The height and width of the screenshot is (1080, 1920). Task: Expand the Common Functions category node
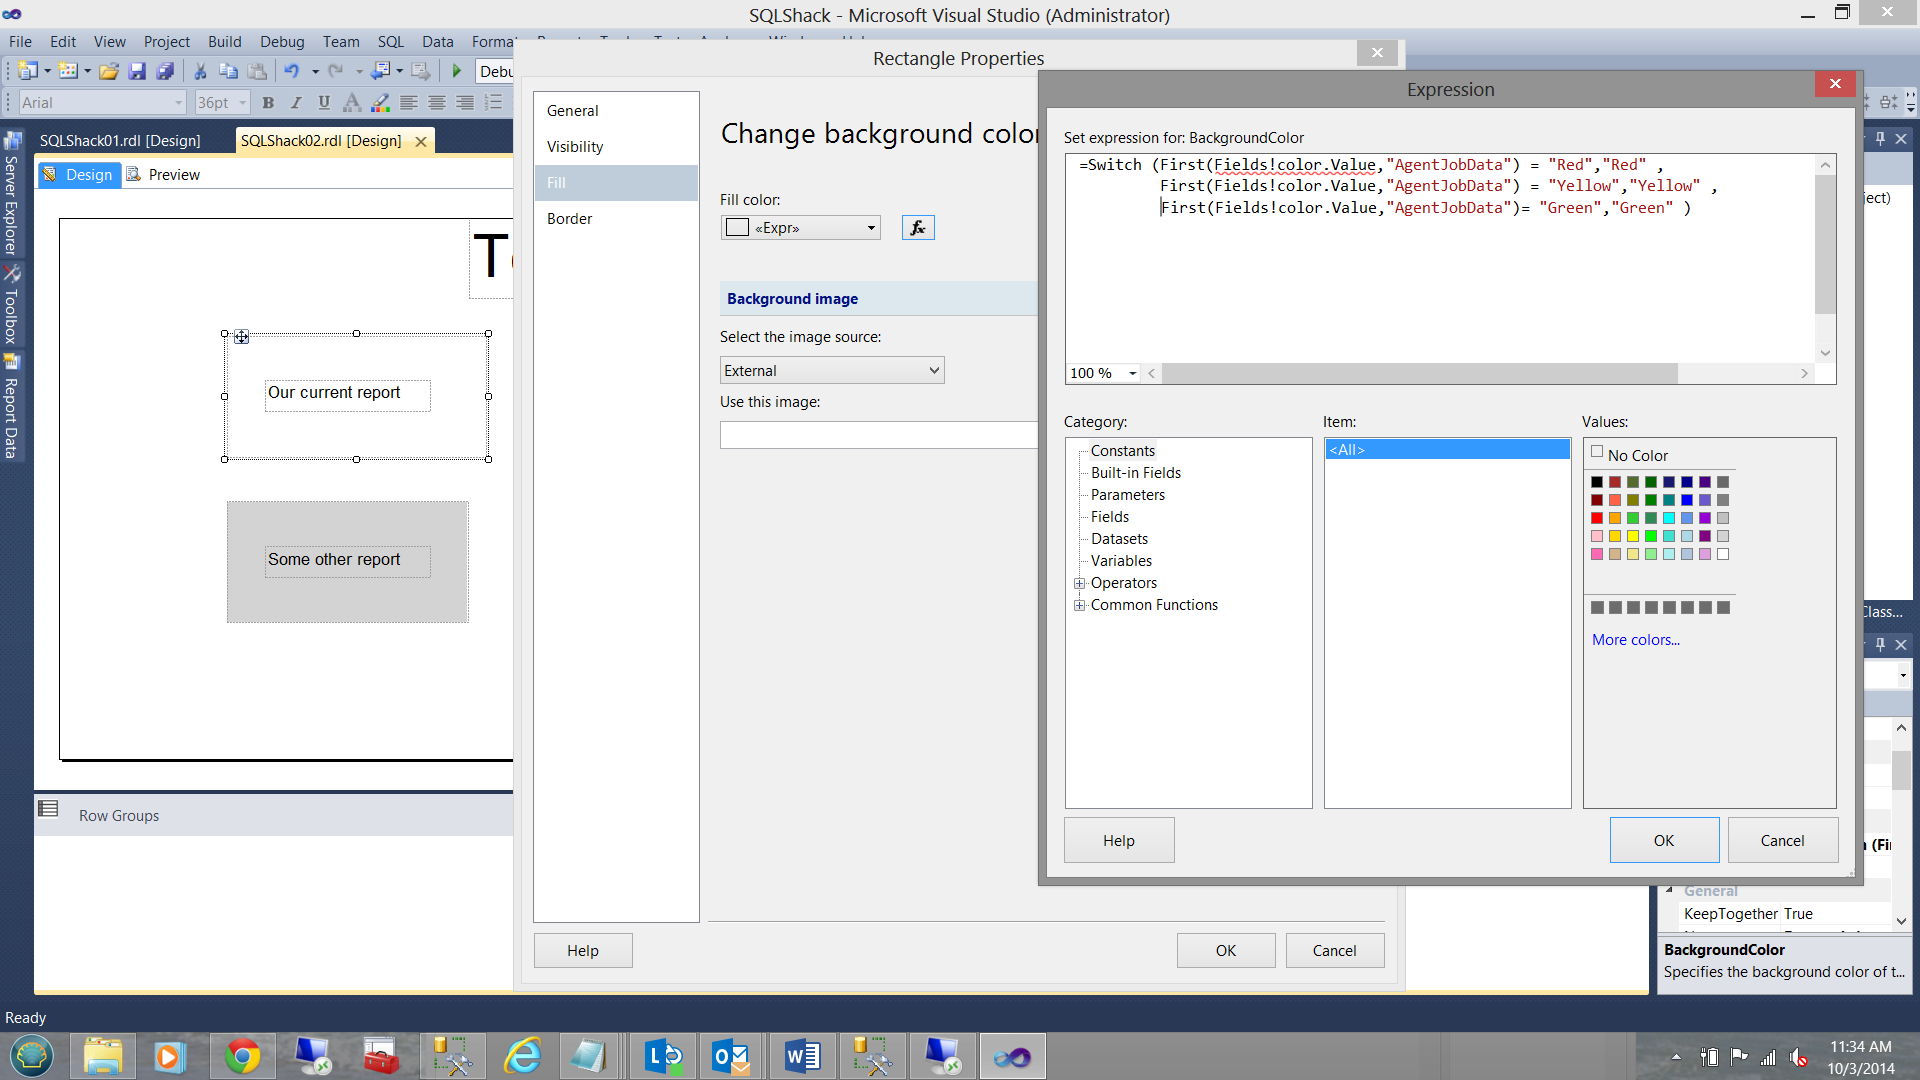pos(1080,605)
